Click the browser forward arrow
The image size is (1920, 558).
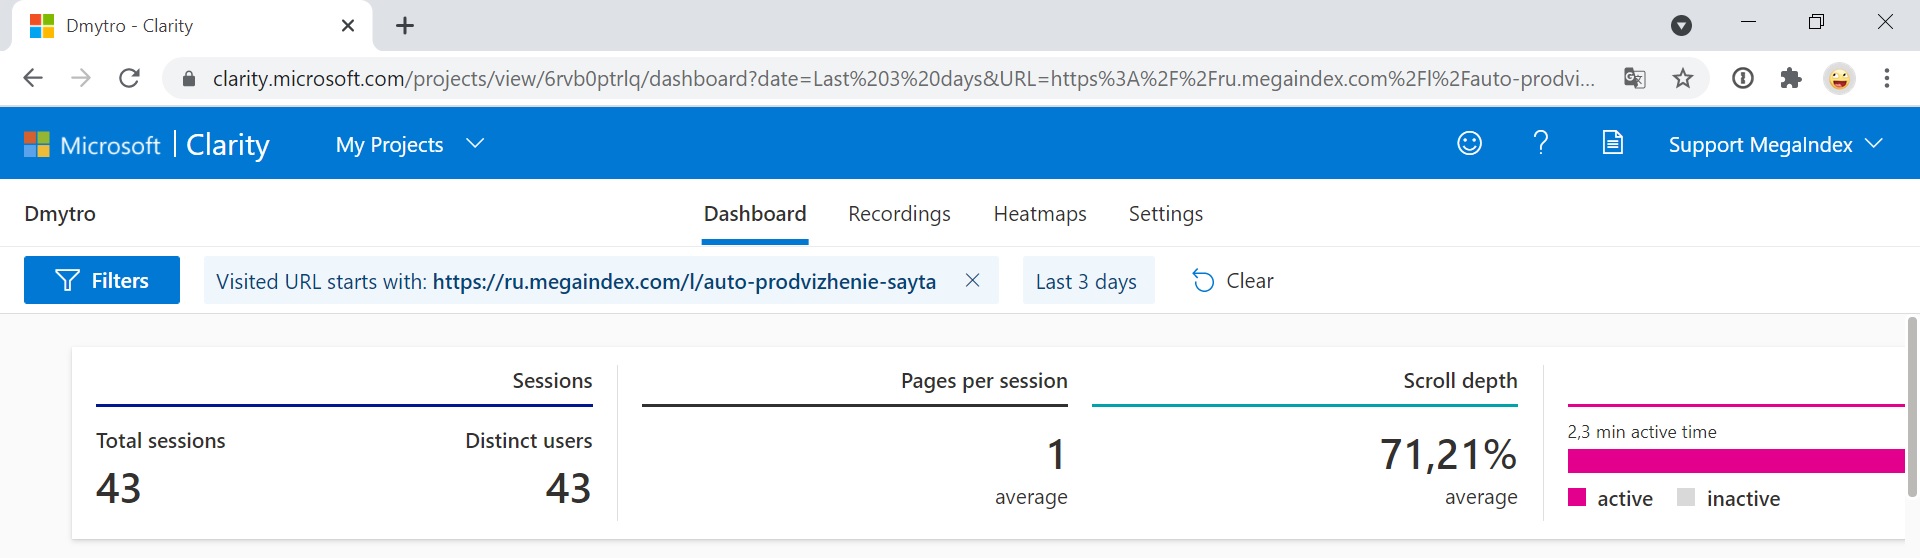click(x=81, y=78)
